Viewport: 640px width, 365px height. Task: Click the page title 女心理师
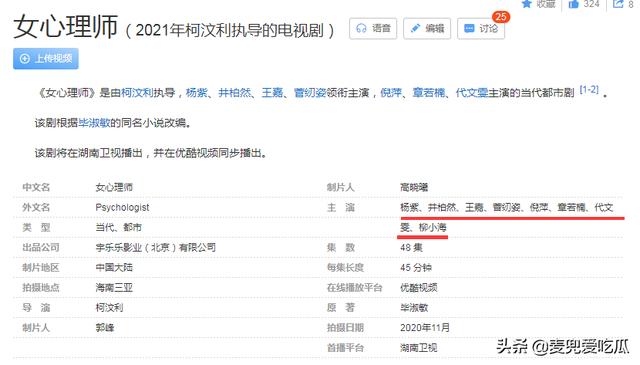[66, 27]
